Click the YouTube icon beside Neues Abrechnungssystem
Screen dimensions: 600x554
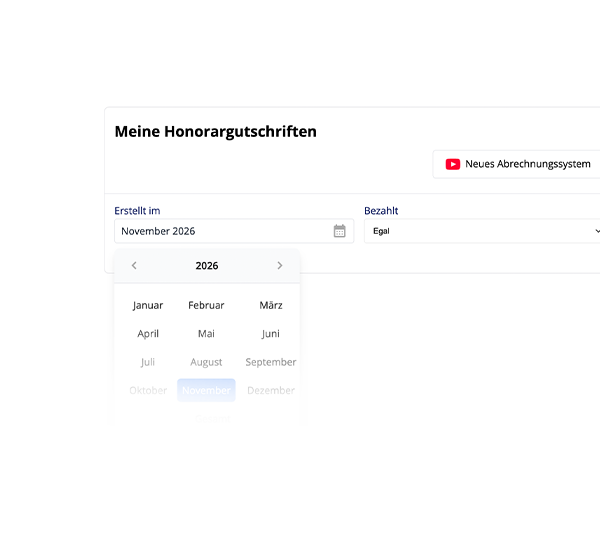[x=452, y=164]
